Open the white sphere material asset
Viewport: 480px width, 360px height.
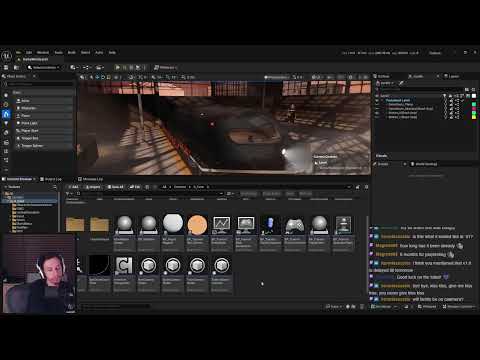pyautogui.click(x=173, y=224)
